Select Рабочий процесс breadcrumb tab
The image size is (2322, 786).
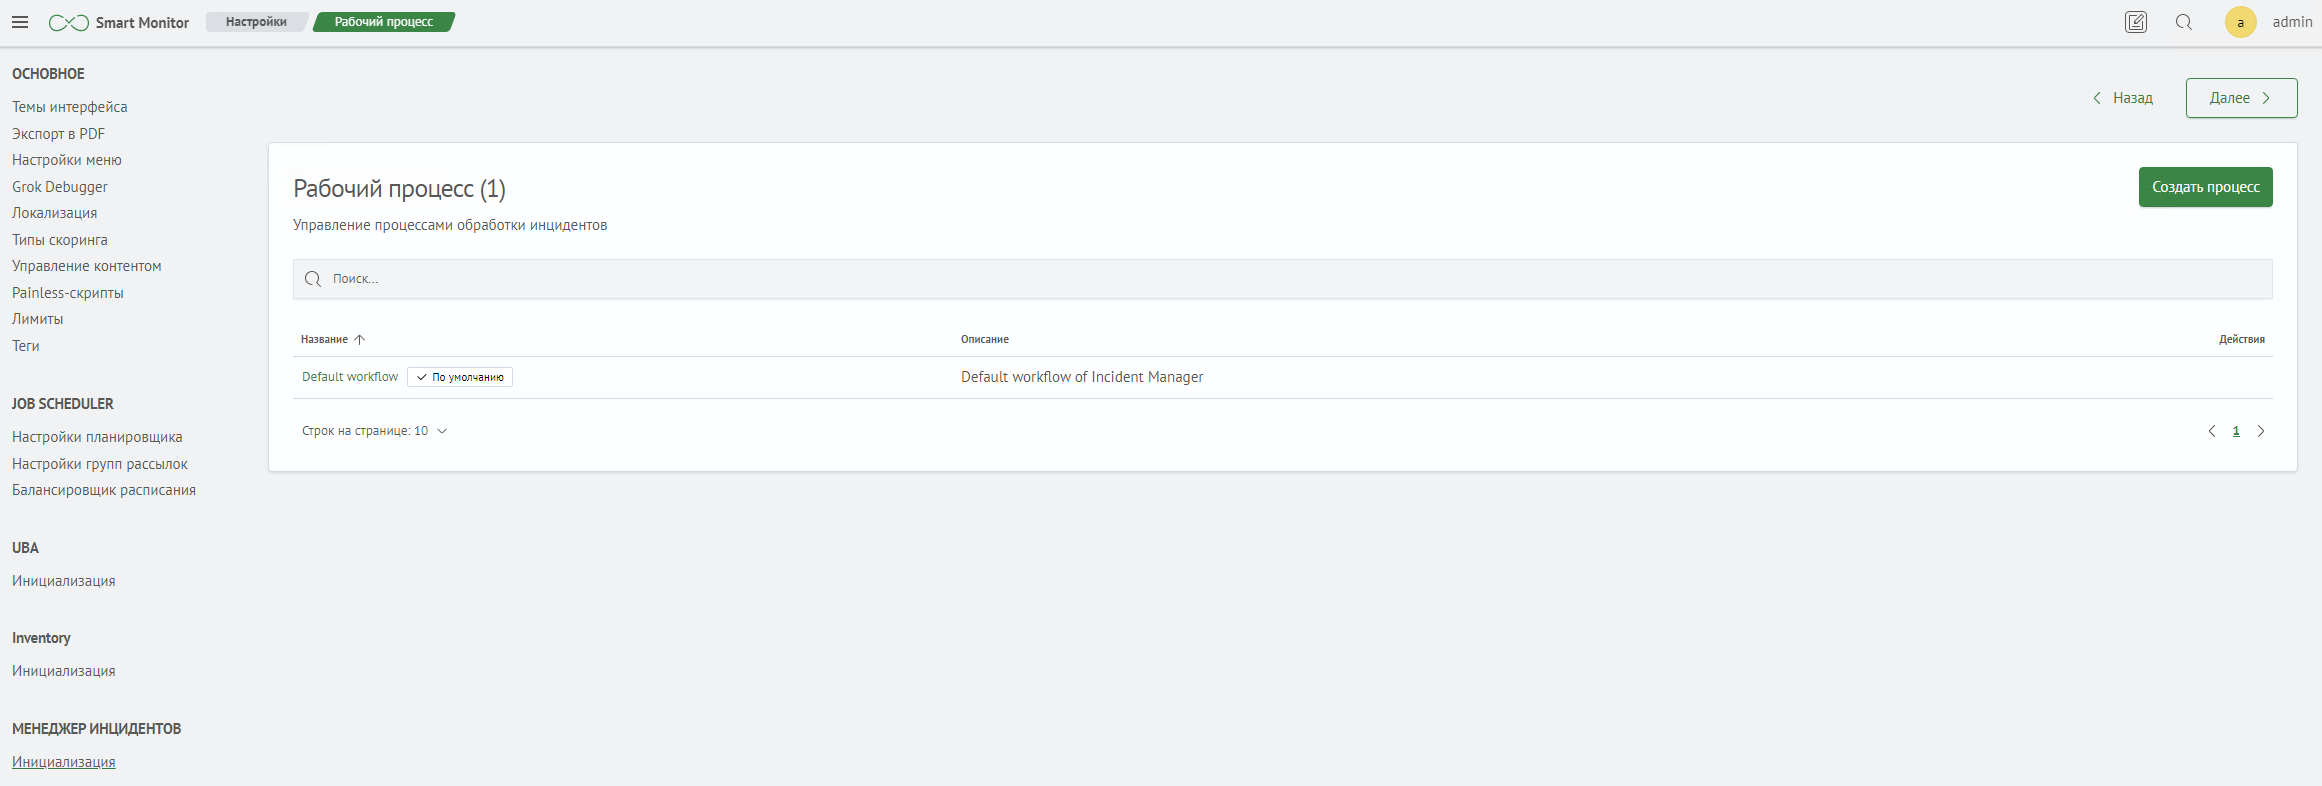(384, 22)
